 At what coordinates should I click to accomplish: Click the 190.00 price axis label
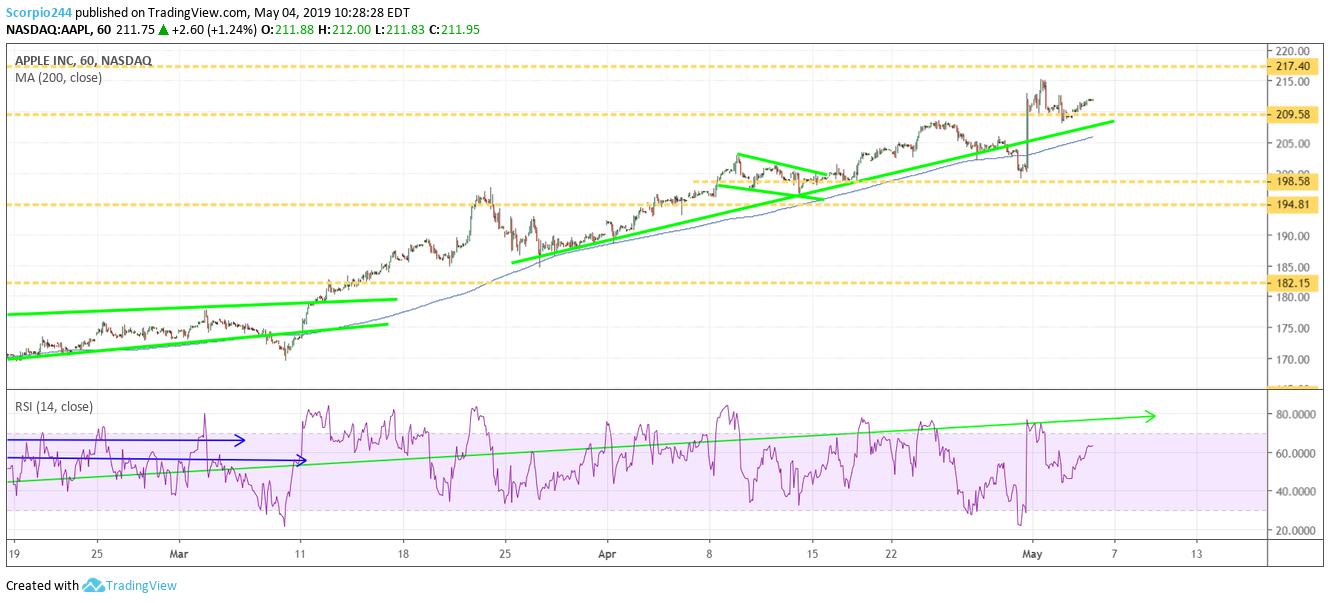click(1294, 236)
